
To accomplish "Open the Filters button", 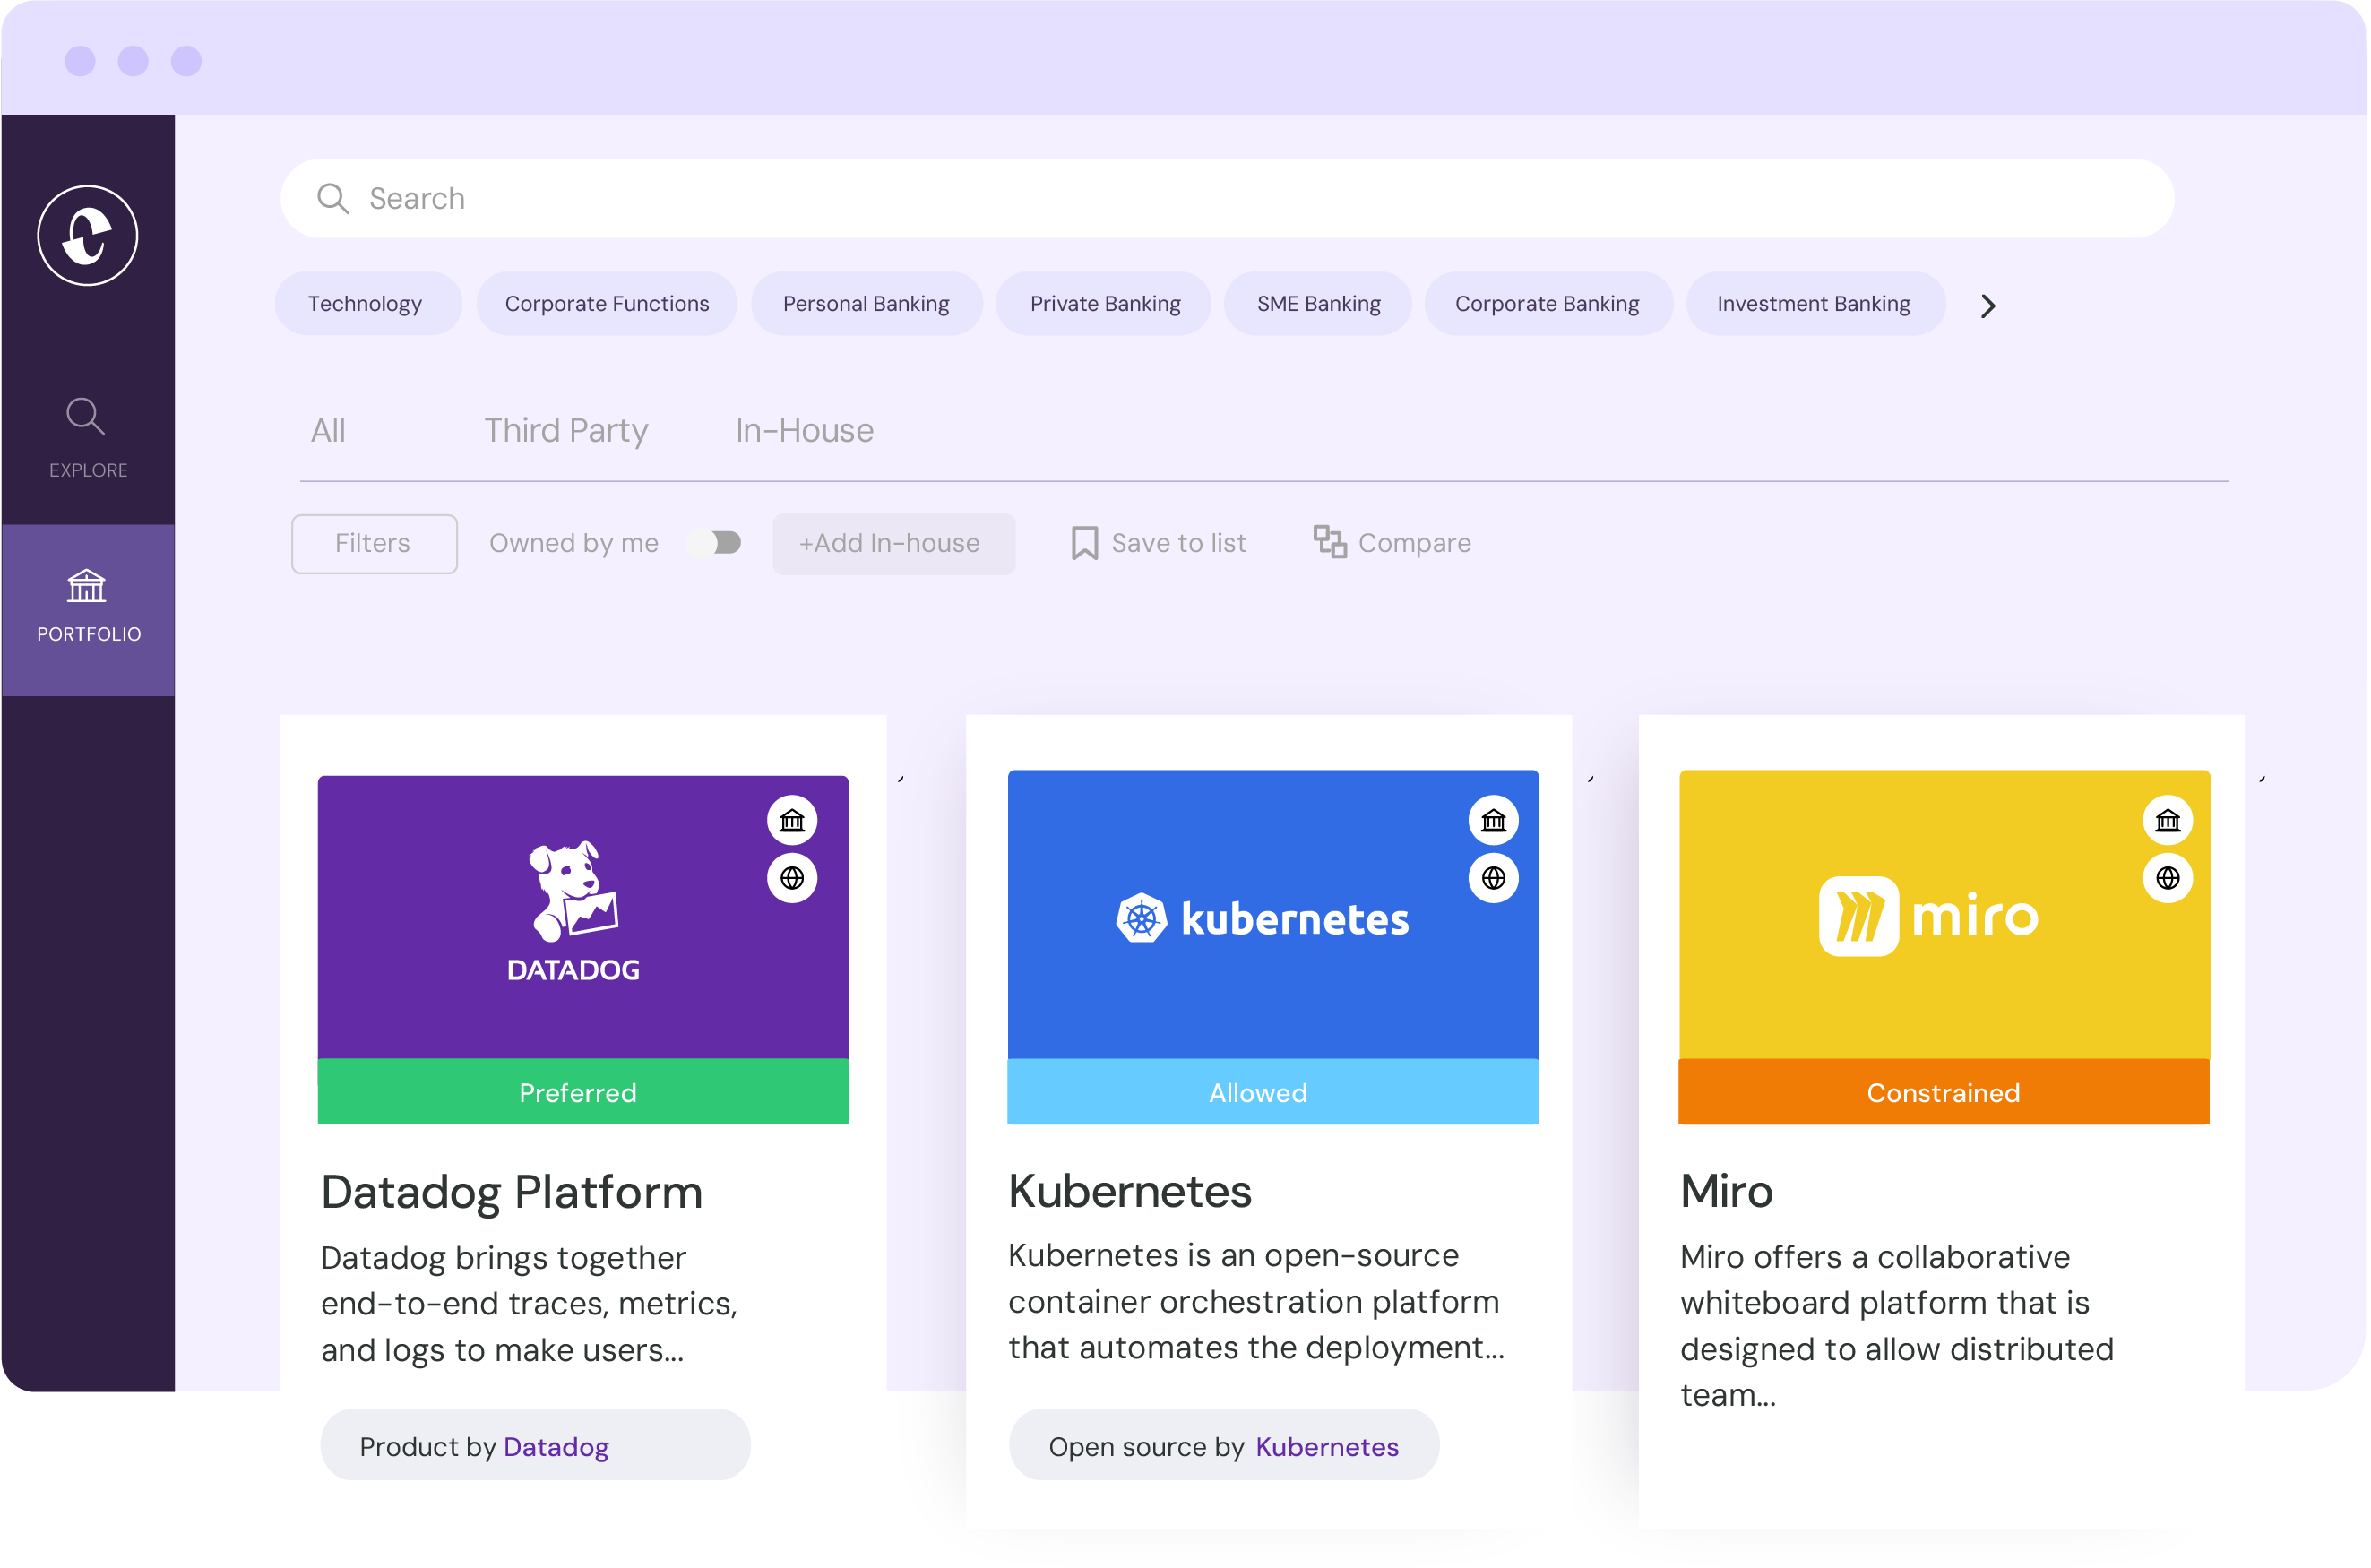I will 374,544.
